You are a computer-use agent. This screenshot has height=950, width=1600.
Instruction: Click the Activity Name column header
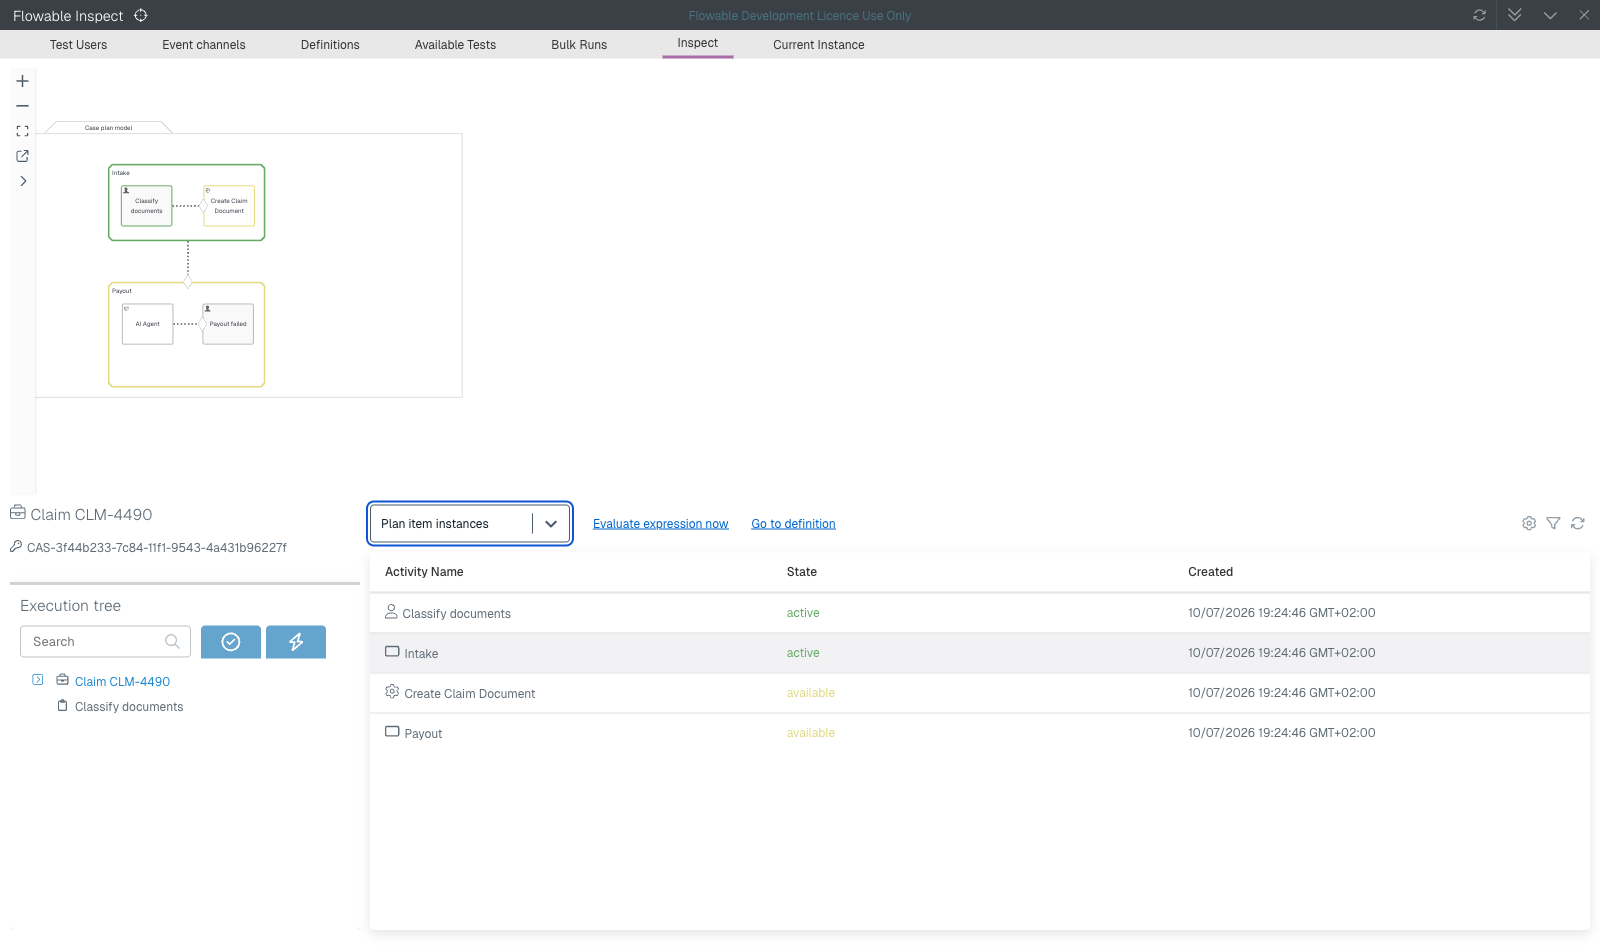424,572
